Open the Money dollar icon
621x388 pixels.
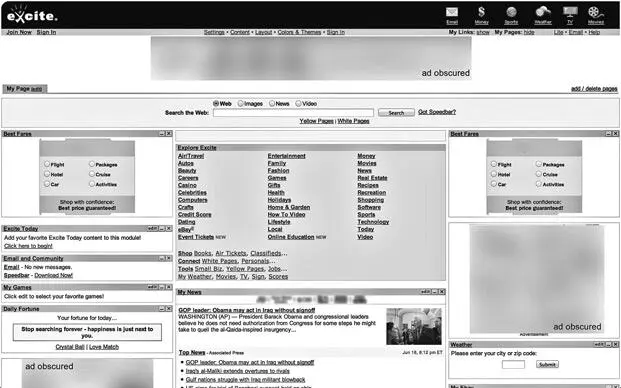coord(481,12)
